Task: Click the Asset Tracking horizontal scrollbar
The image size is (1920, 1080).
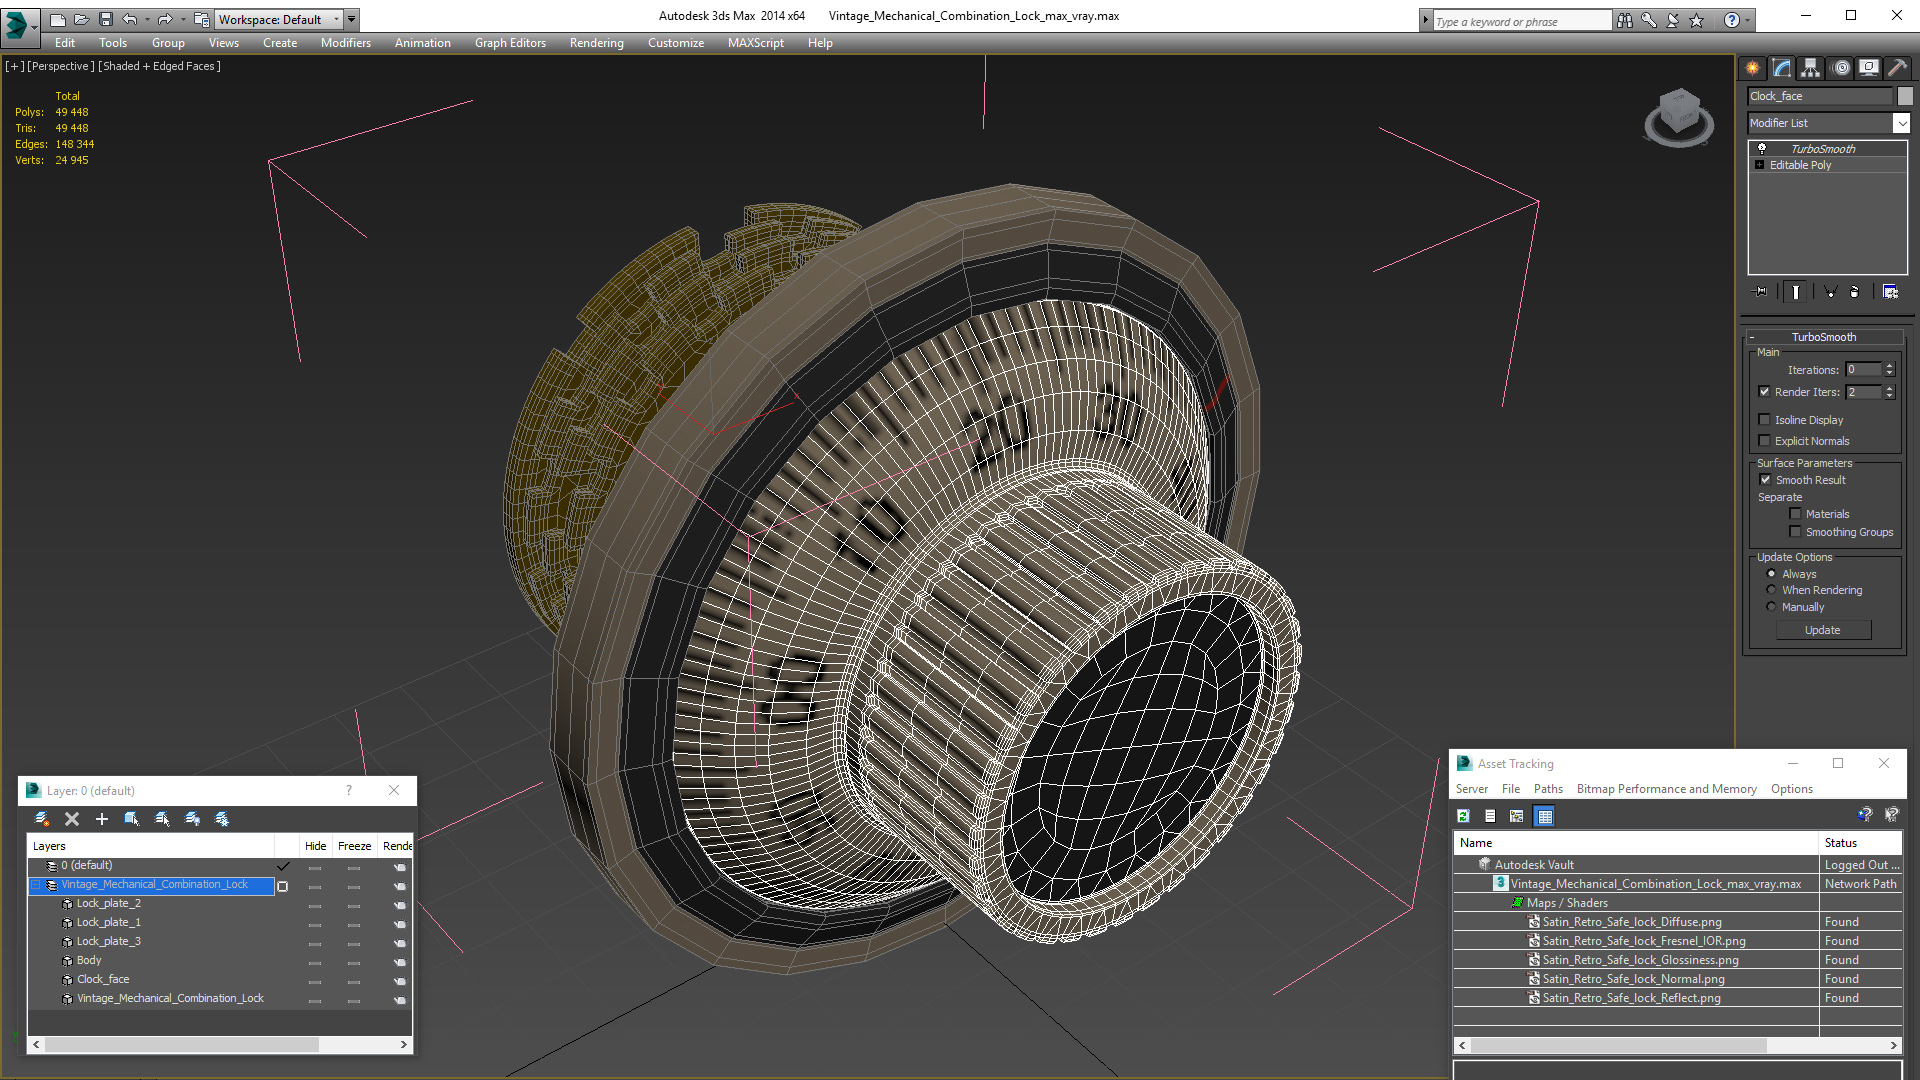Action: coord(1618,1045)
